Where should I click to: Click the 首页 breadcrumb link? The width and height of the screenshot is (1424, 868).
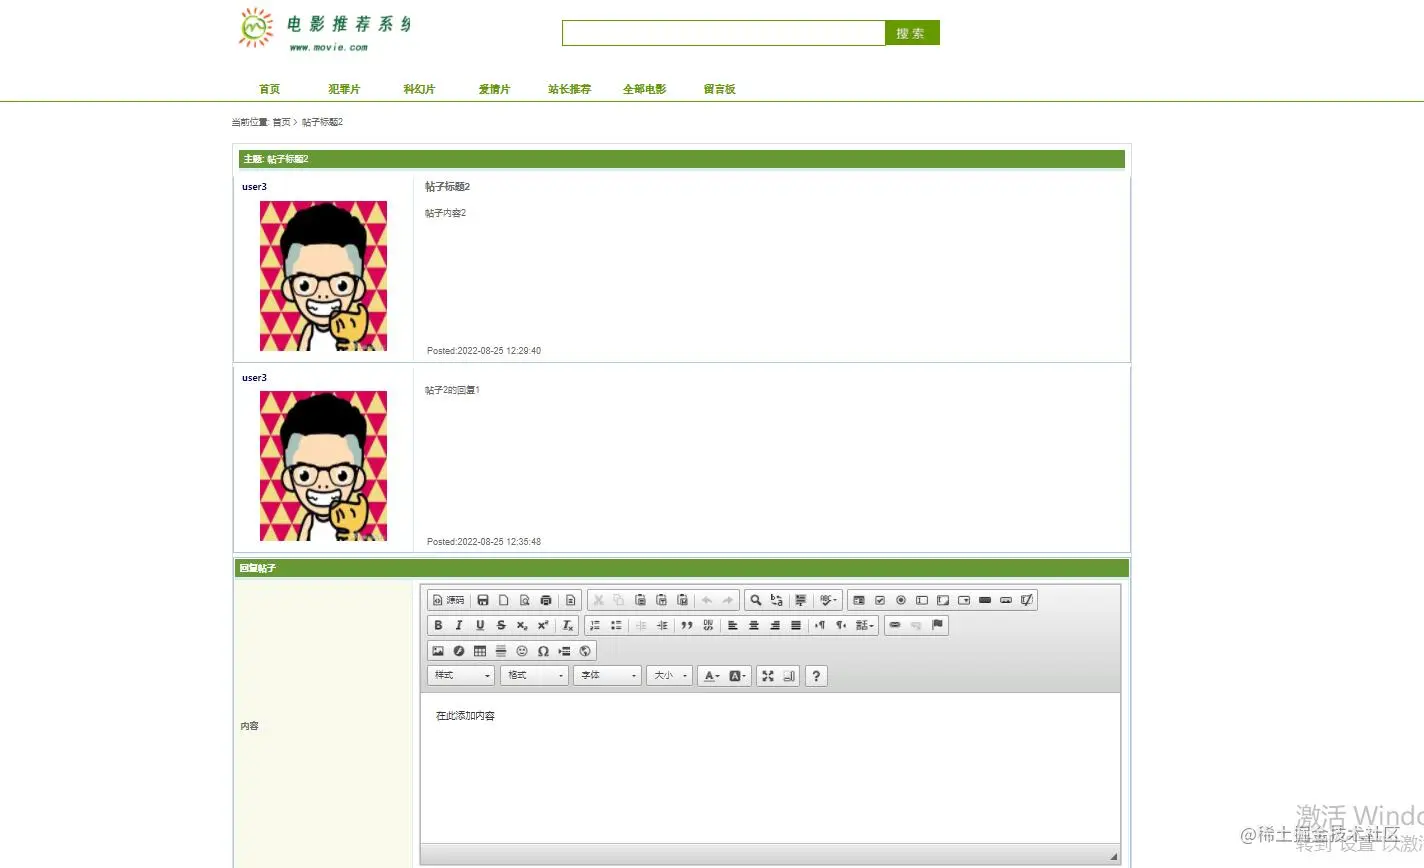(281, 122)
